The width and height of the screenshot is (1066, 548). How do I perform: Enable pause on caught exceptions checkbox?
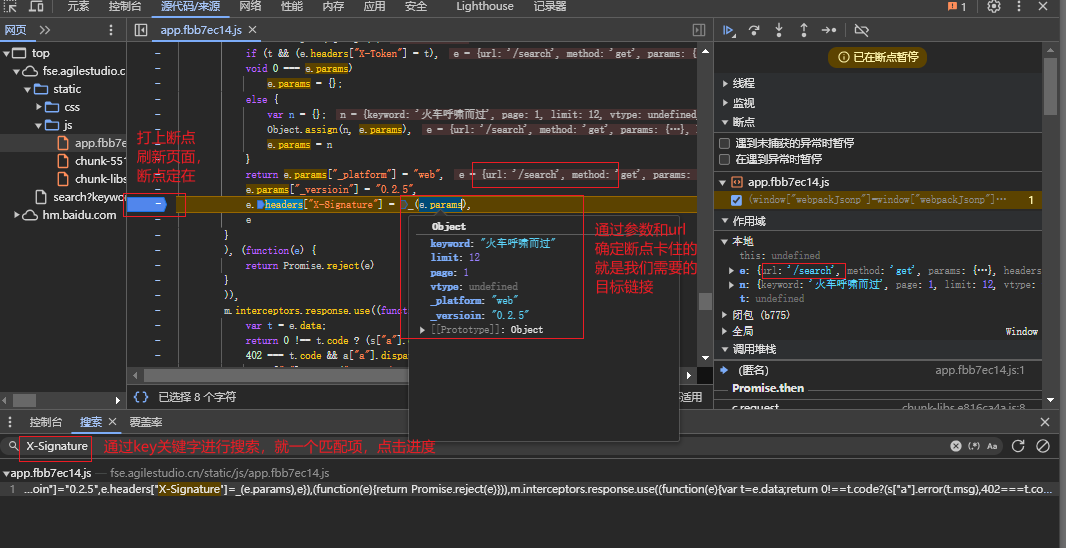pyautogui.click(x=725, y=159)
